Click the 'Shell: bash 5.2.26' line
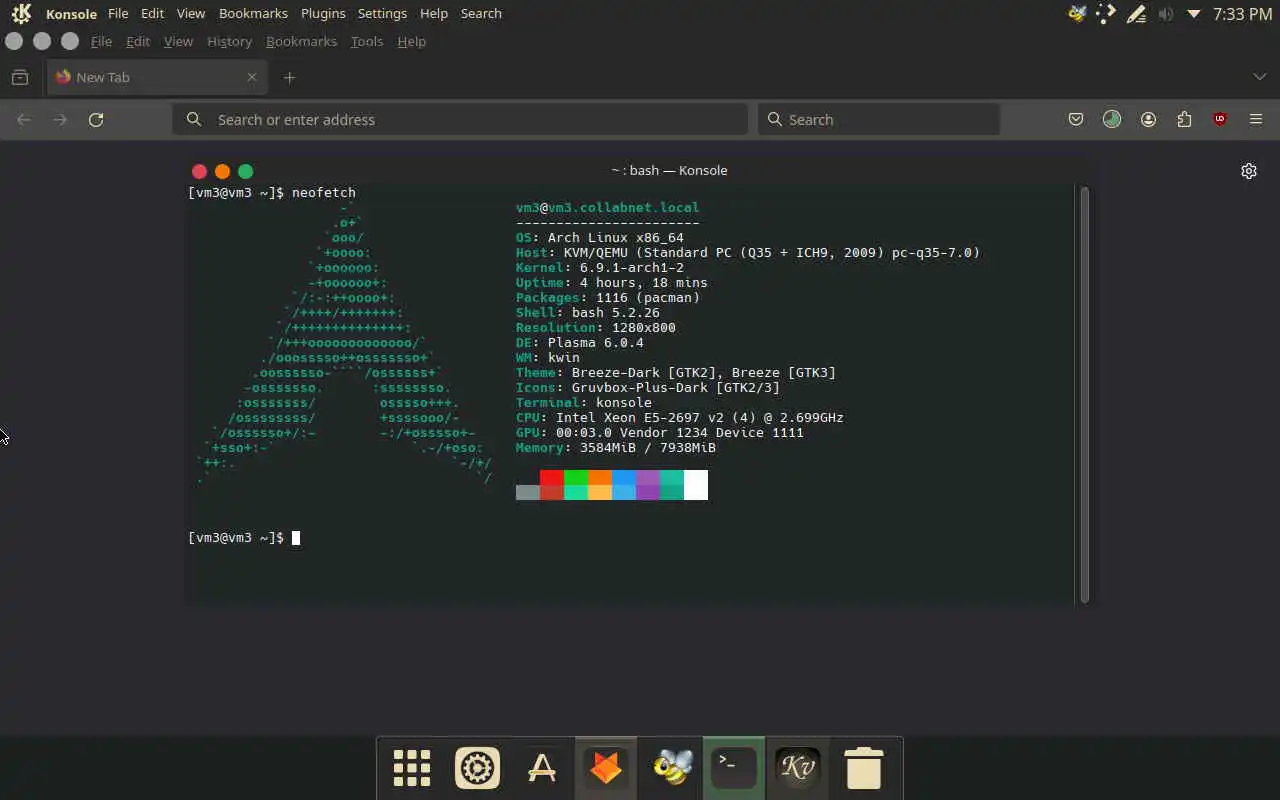This screenshot has height=800, width=1280. (x=588, y=312)
